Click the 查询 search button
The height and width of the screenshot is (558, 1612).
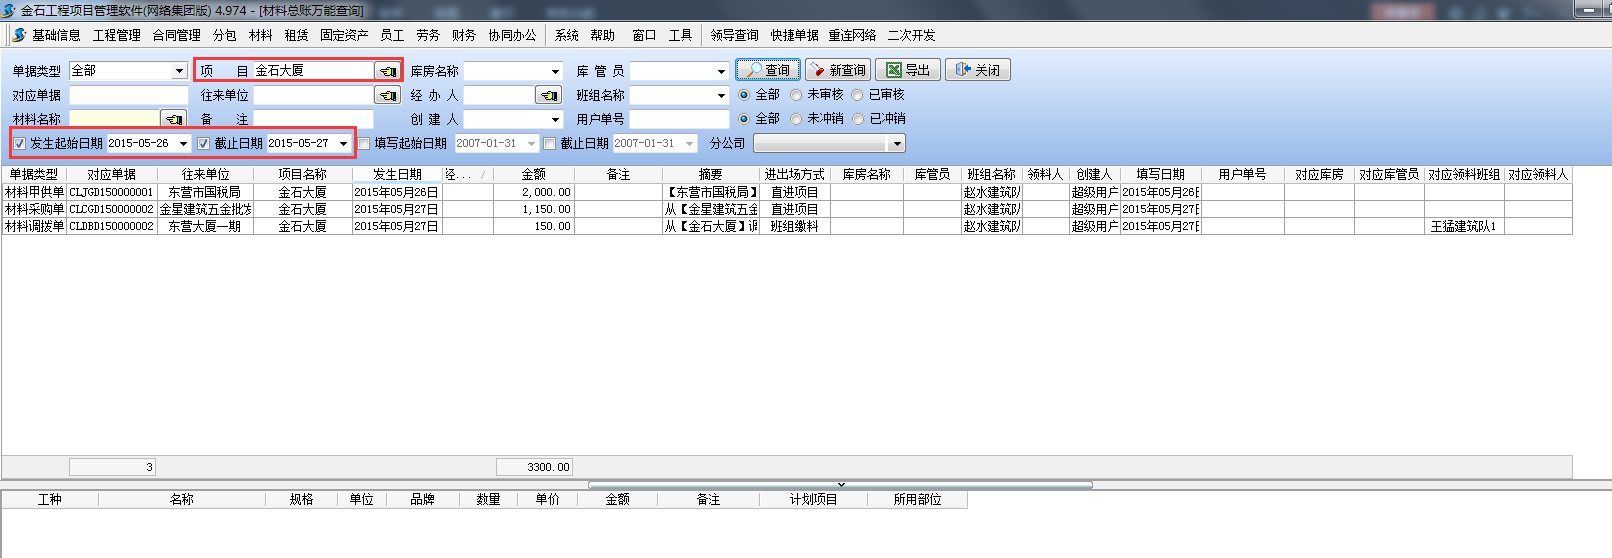(x=768, y=70)
